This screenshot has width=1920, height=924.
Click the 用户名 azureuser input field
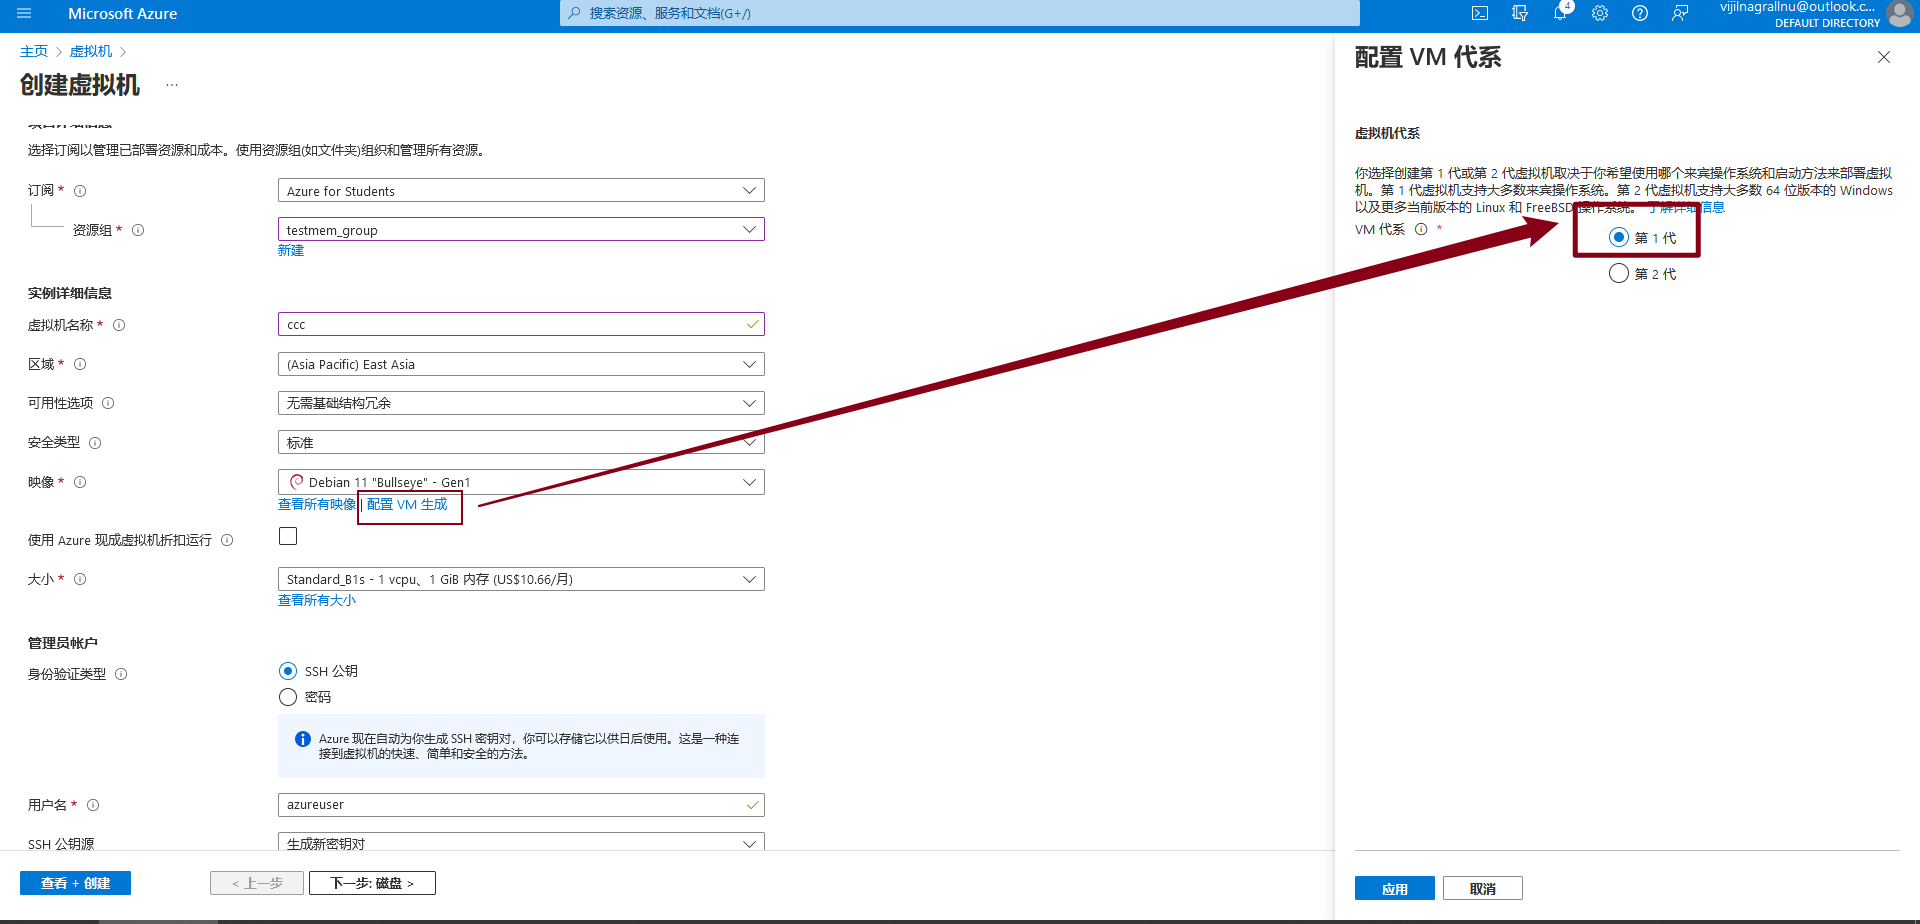pyautogui.click(x=510, y=805)
